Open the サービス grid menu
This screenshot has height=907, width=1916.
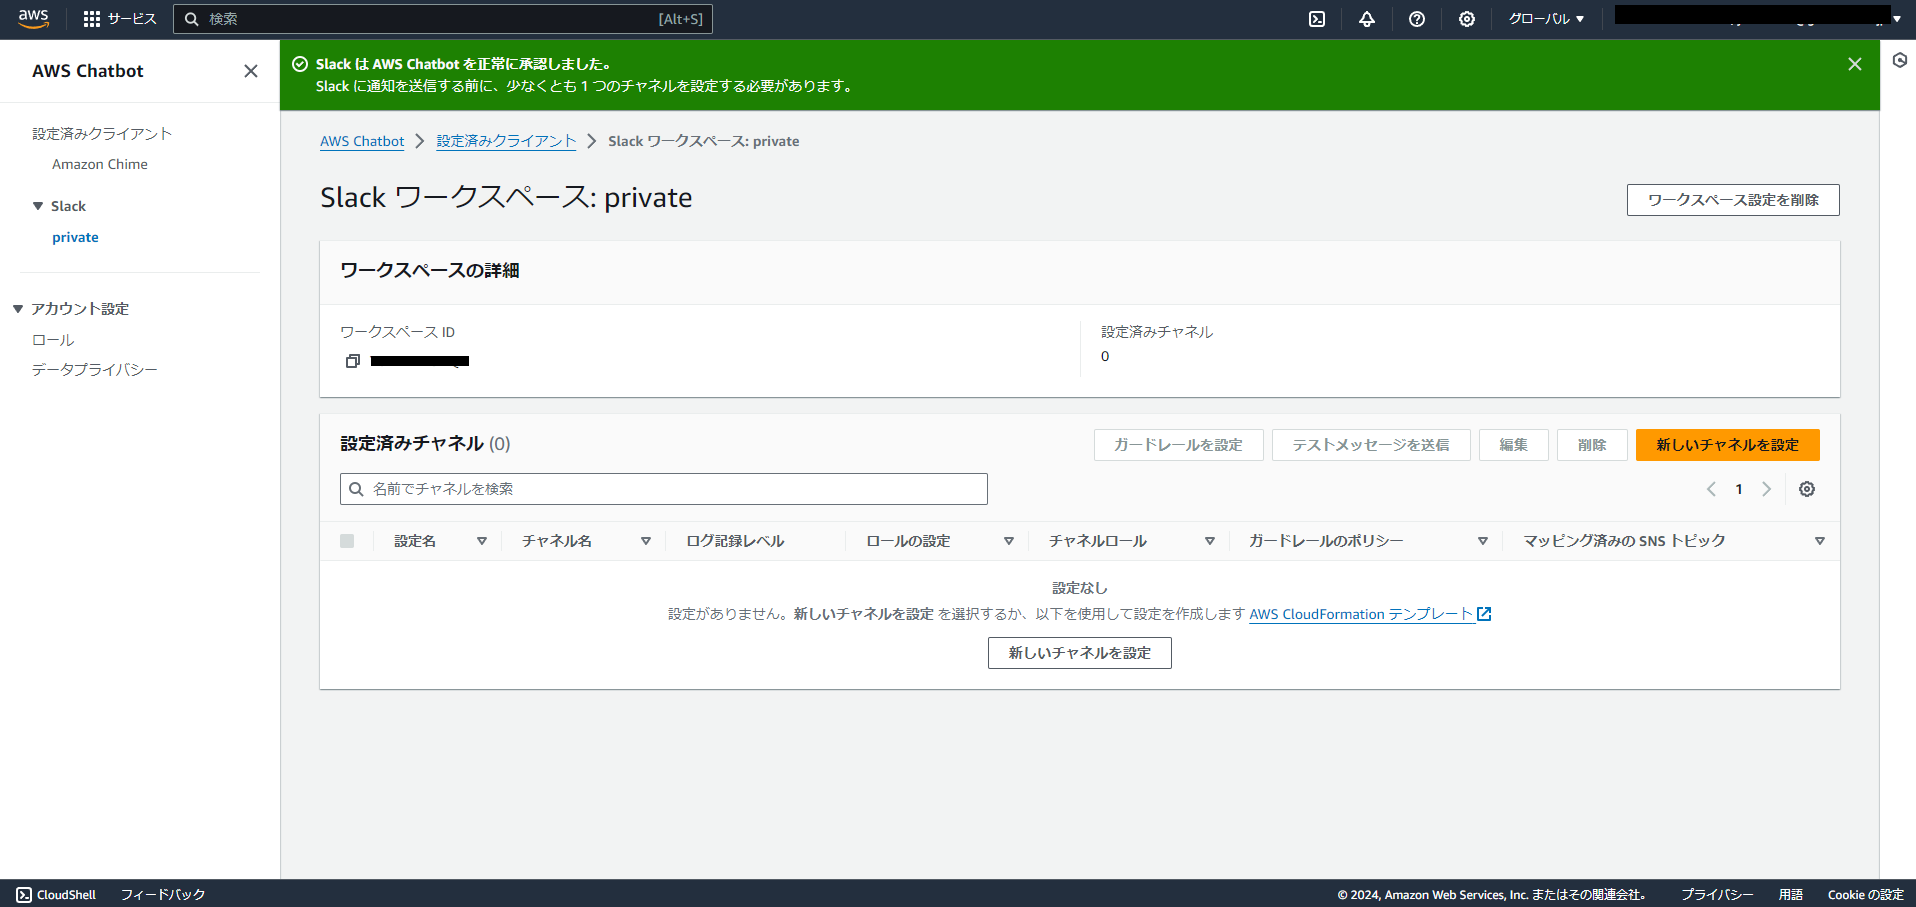point(120,19)
